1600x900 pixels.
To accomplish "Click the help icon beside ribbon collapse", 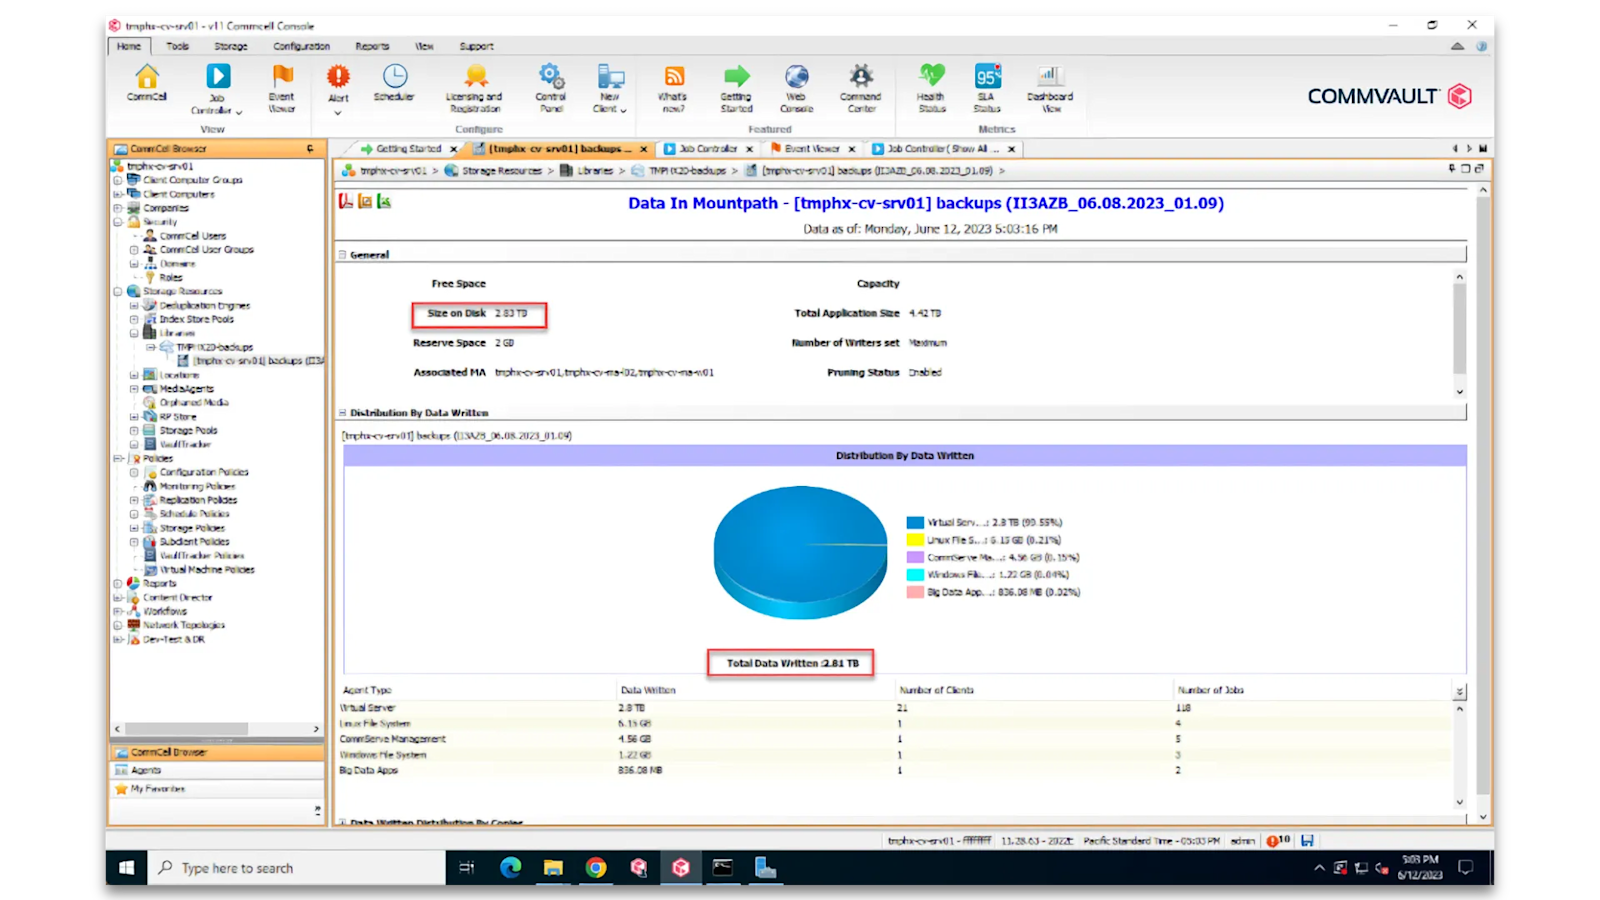I will pos(1481,46).
